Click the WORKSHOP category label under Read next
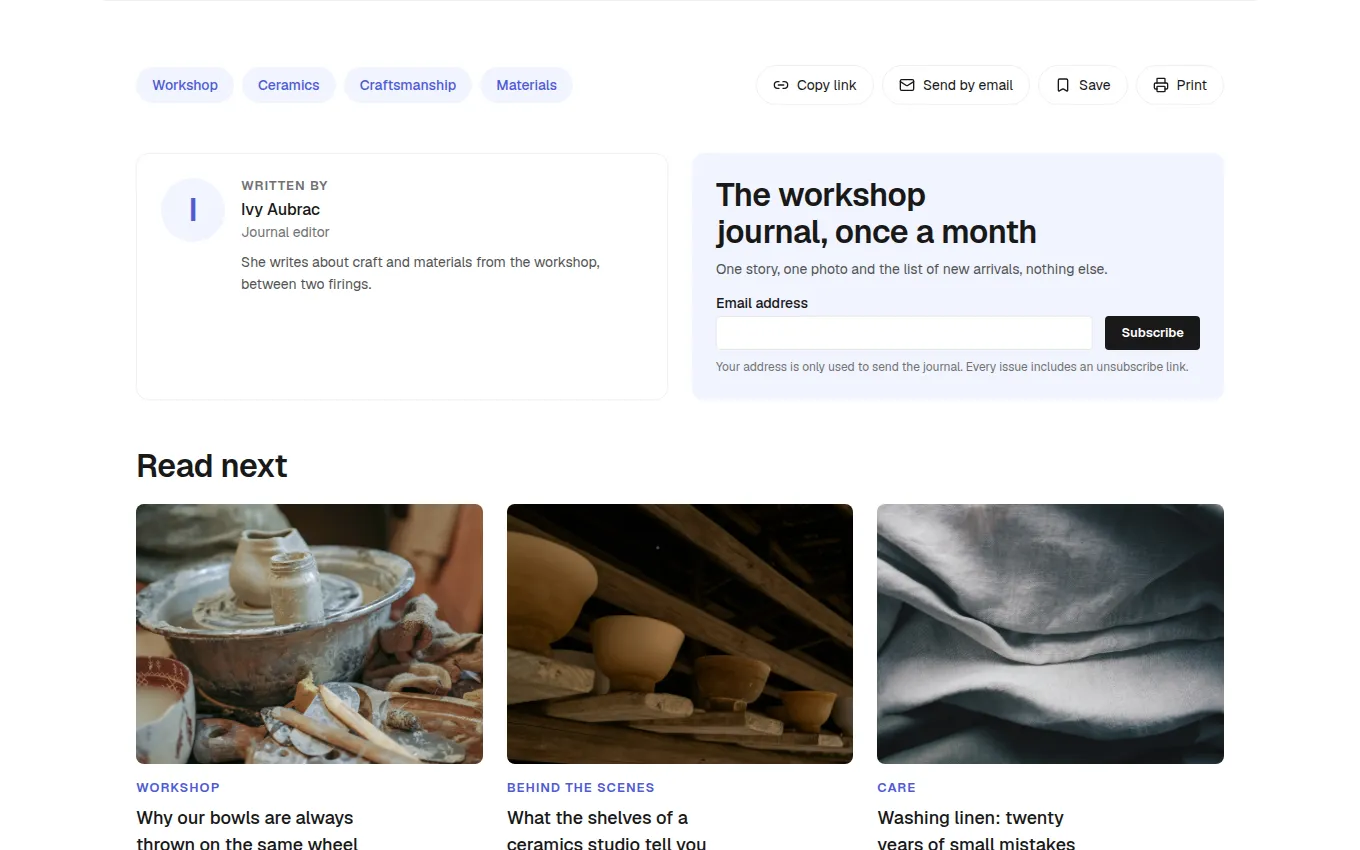The height and width of the screenshot is (850, 1360). point(178,787)
